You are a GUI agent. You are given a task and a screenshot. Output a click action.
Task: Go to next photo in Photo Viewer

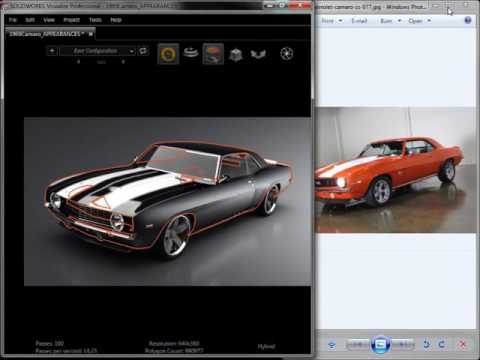click(x=403, y=344)
